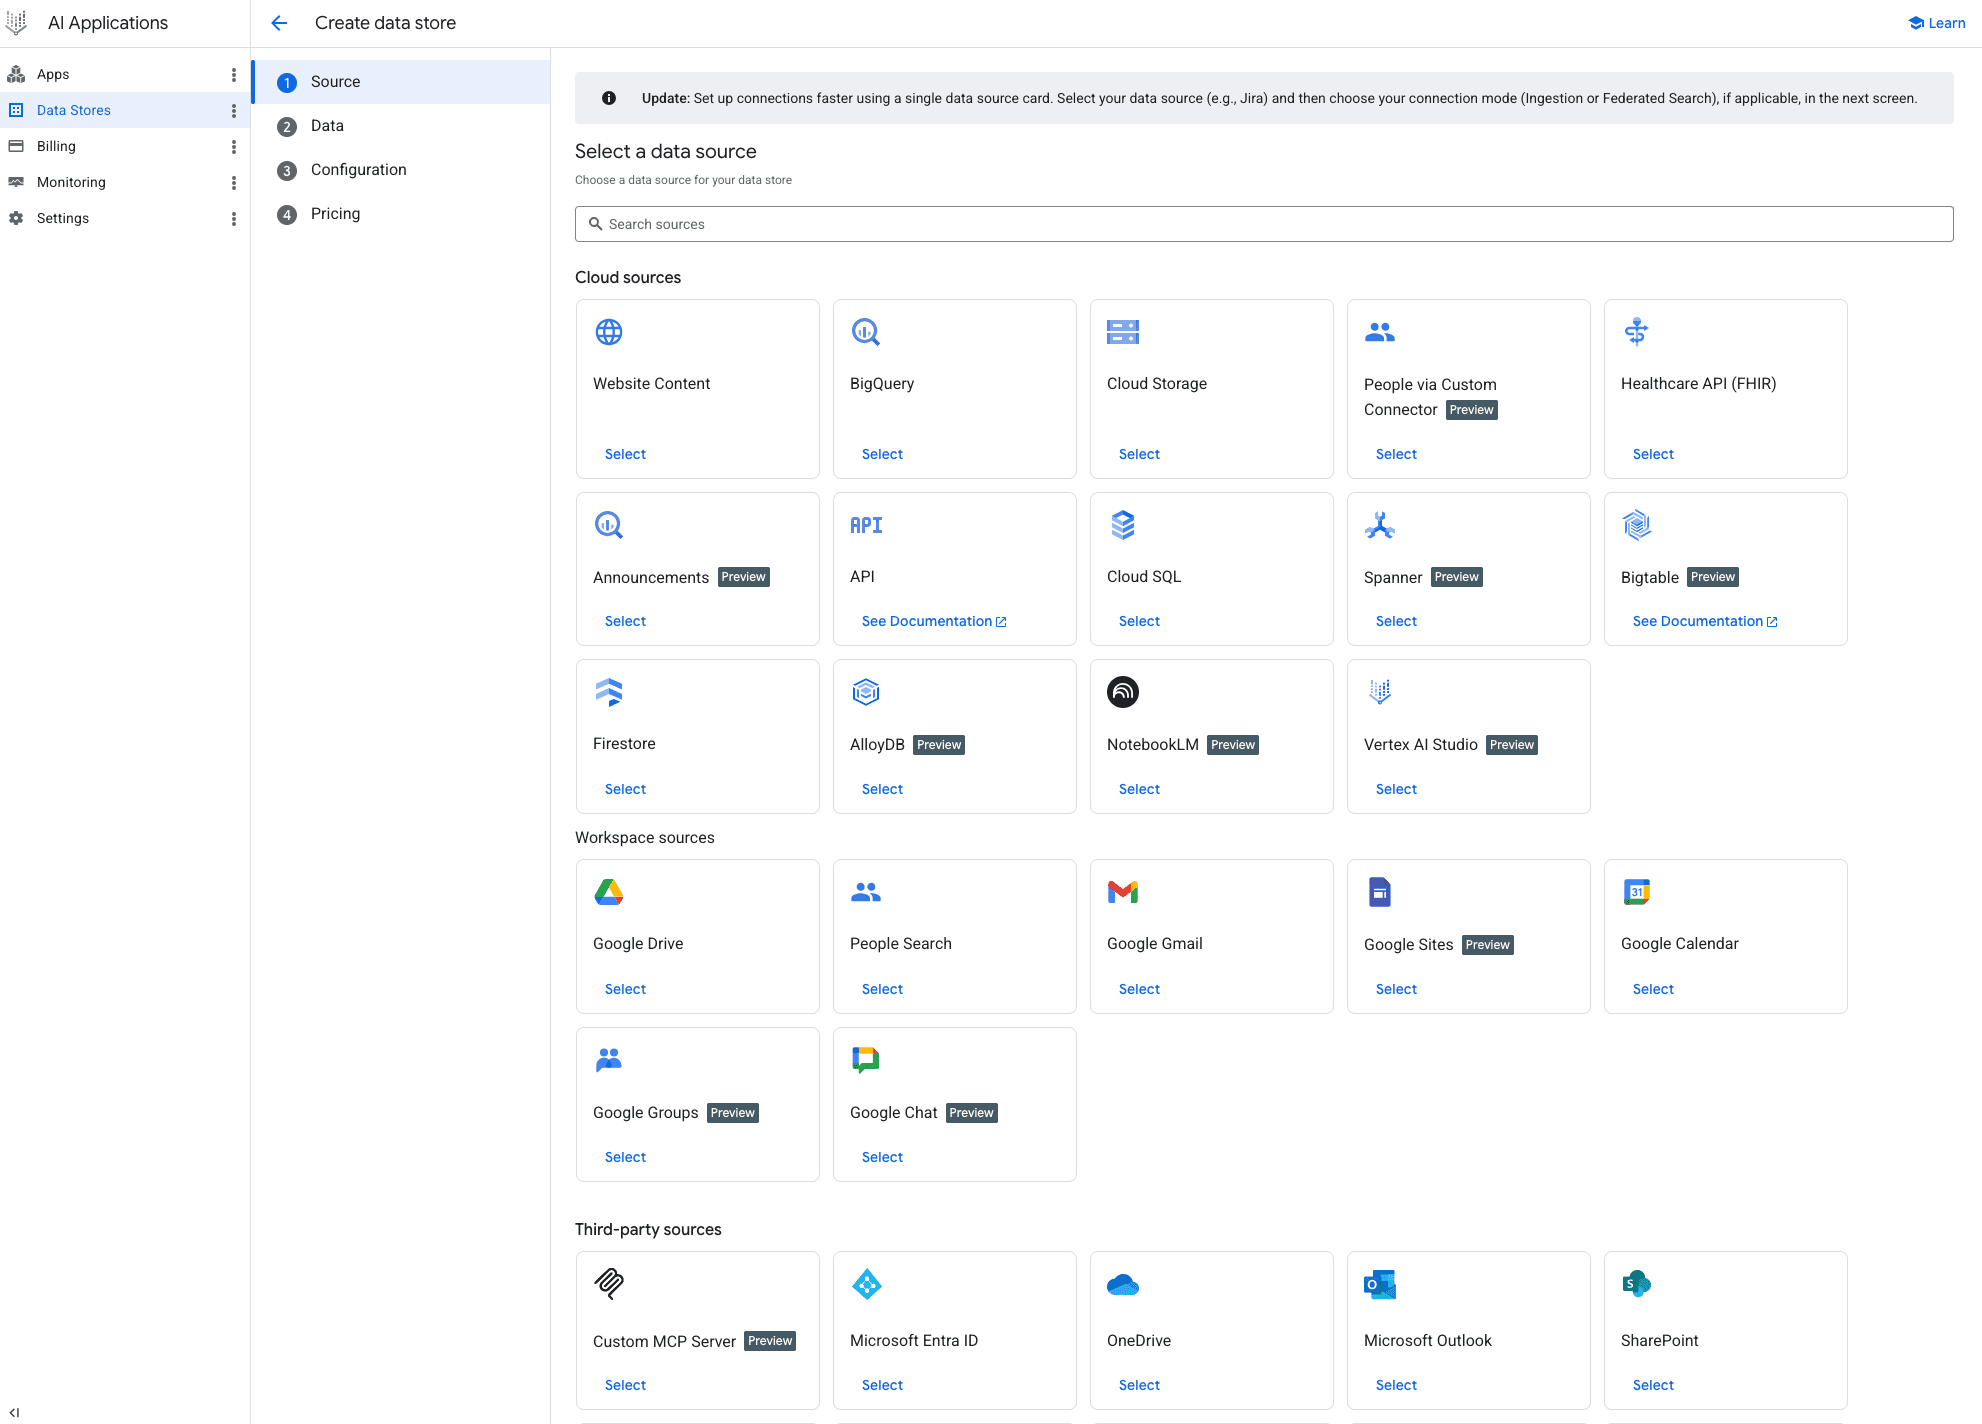The width and height of the screenshot is (1982, 1424).
Task: Click the back arrow beside Create data store
Action: [x=279, y=23]
